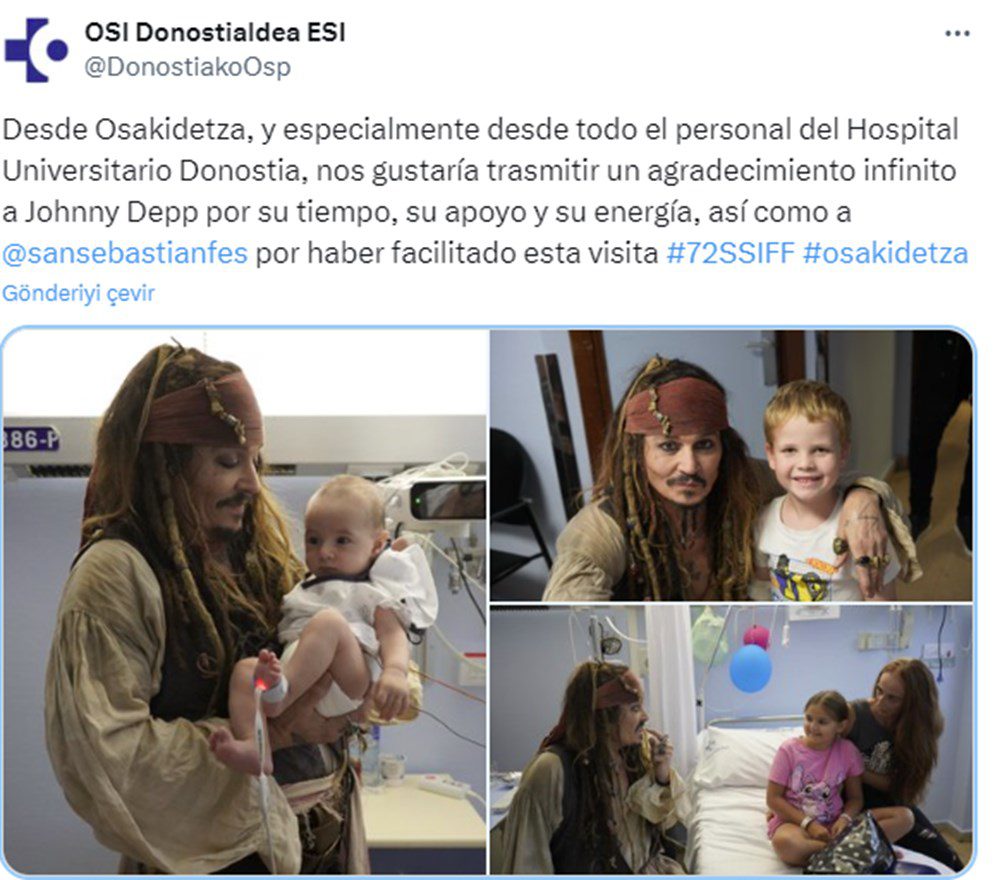This screenshot has width=1000, height=880.
Task: Click the Osakidetza cross logo avatar
Action: pos(36,50)
